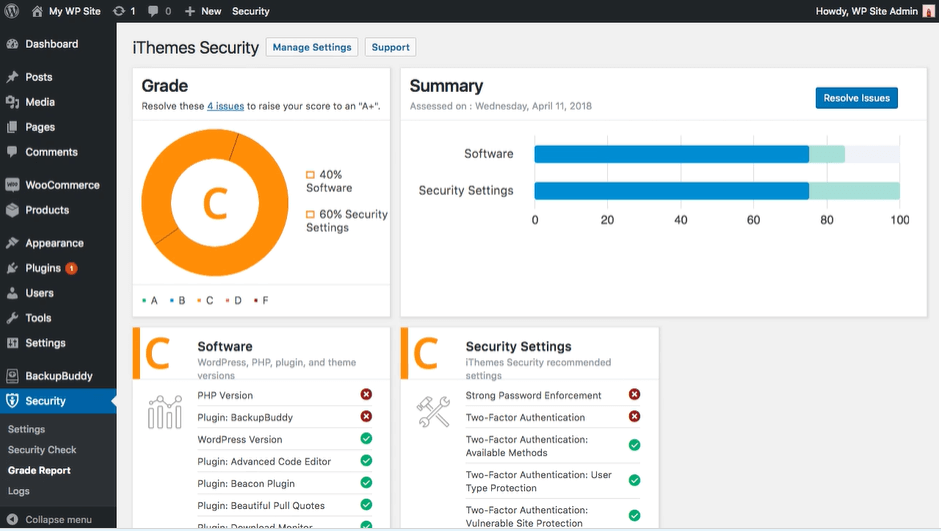This screenshot has height=531, width=941.
Task: Click the admin user avatar
Action: pyautogui.click(x=928, y=11)
